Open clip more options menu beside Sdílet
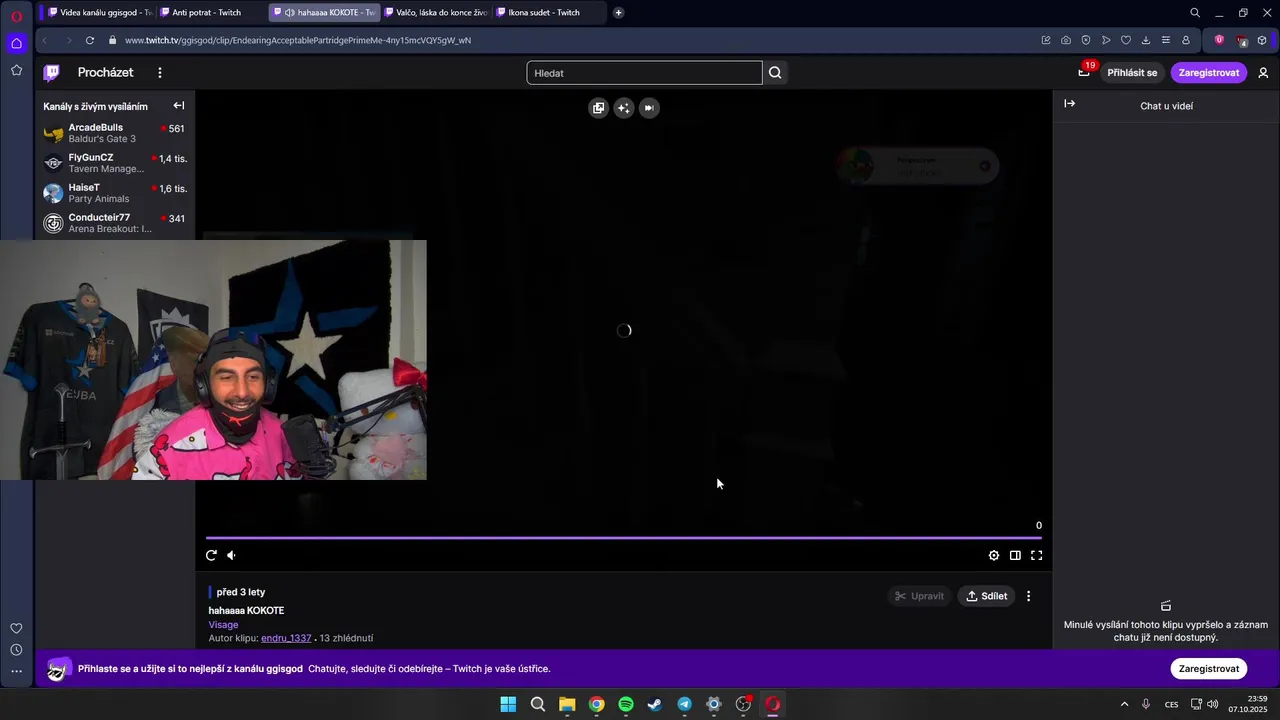 (x=1028, y=596)
